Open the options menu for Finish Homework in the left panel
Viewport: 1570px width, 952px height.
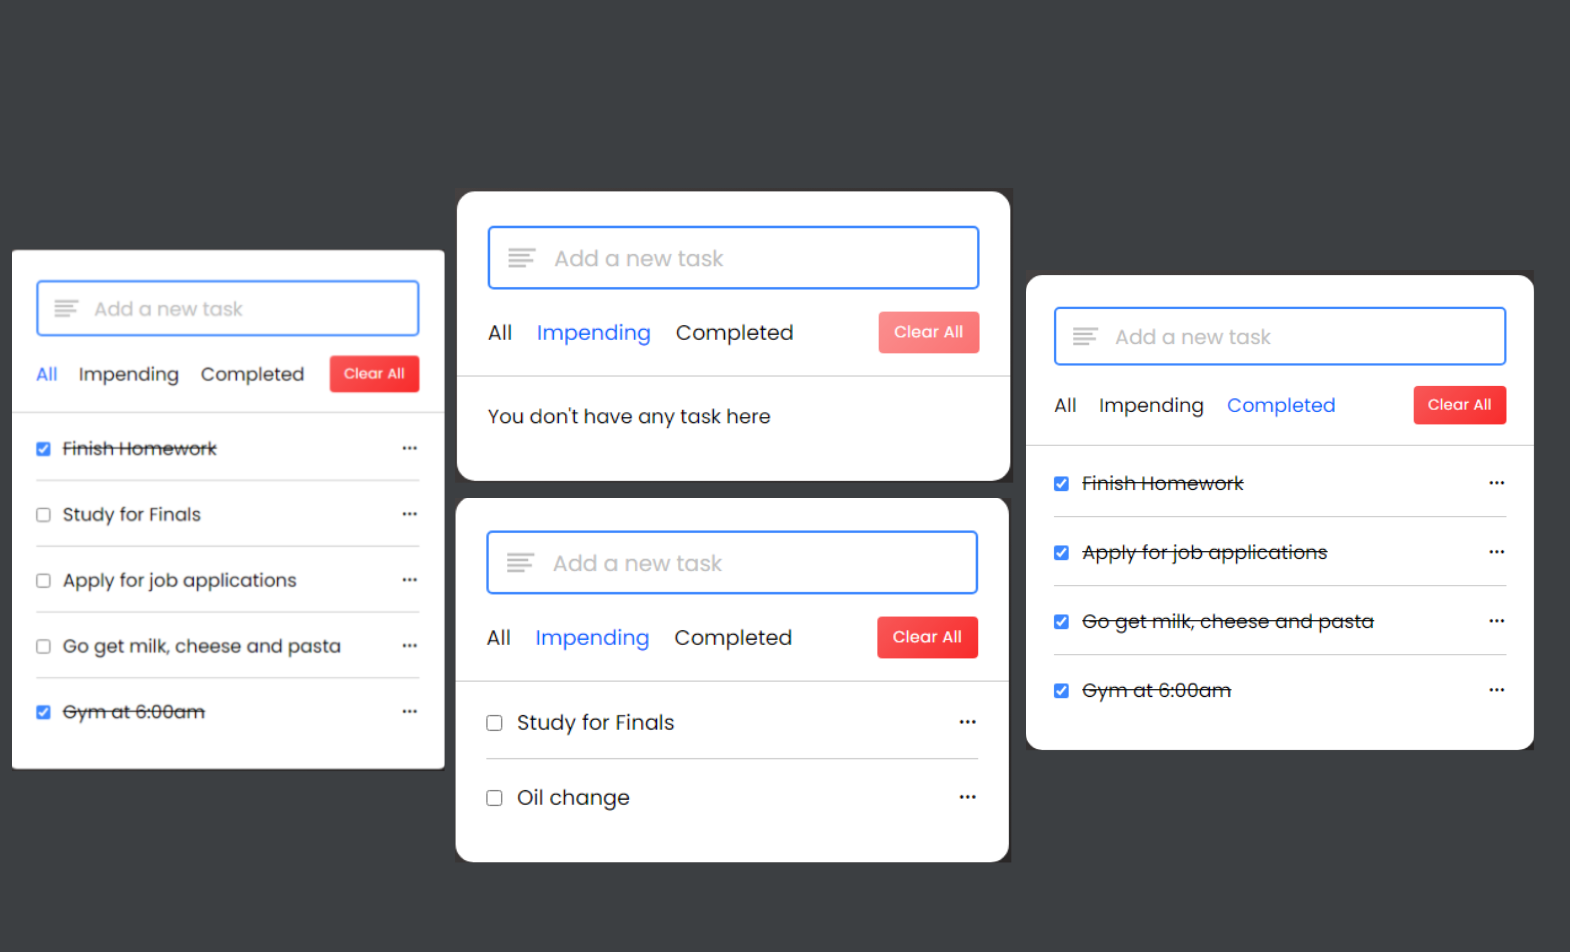(x=410, y=448)
